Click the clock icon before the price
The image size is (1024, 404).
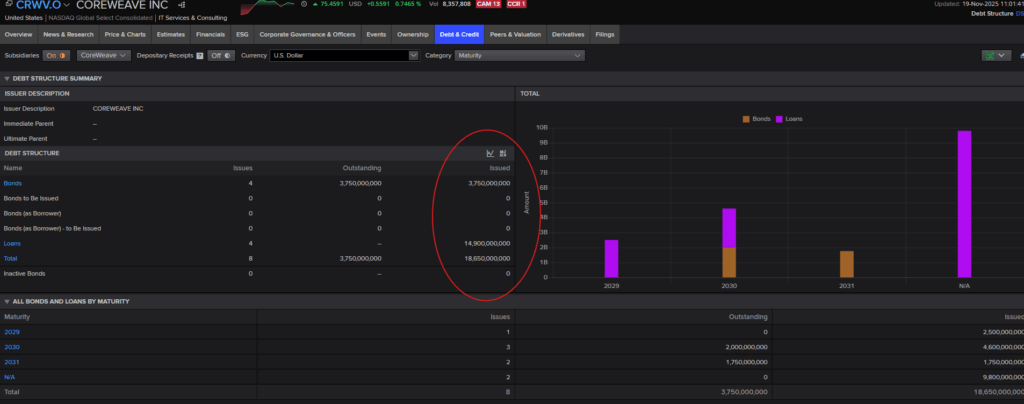pos(304,4)
